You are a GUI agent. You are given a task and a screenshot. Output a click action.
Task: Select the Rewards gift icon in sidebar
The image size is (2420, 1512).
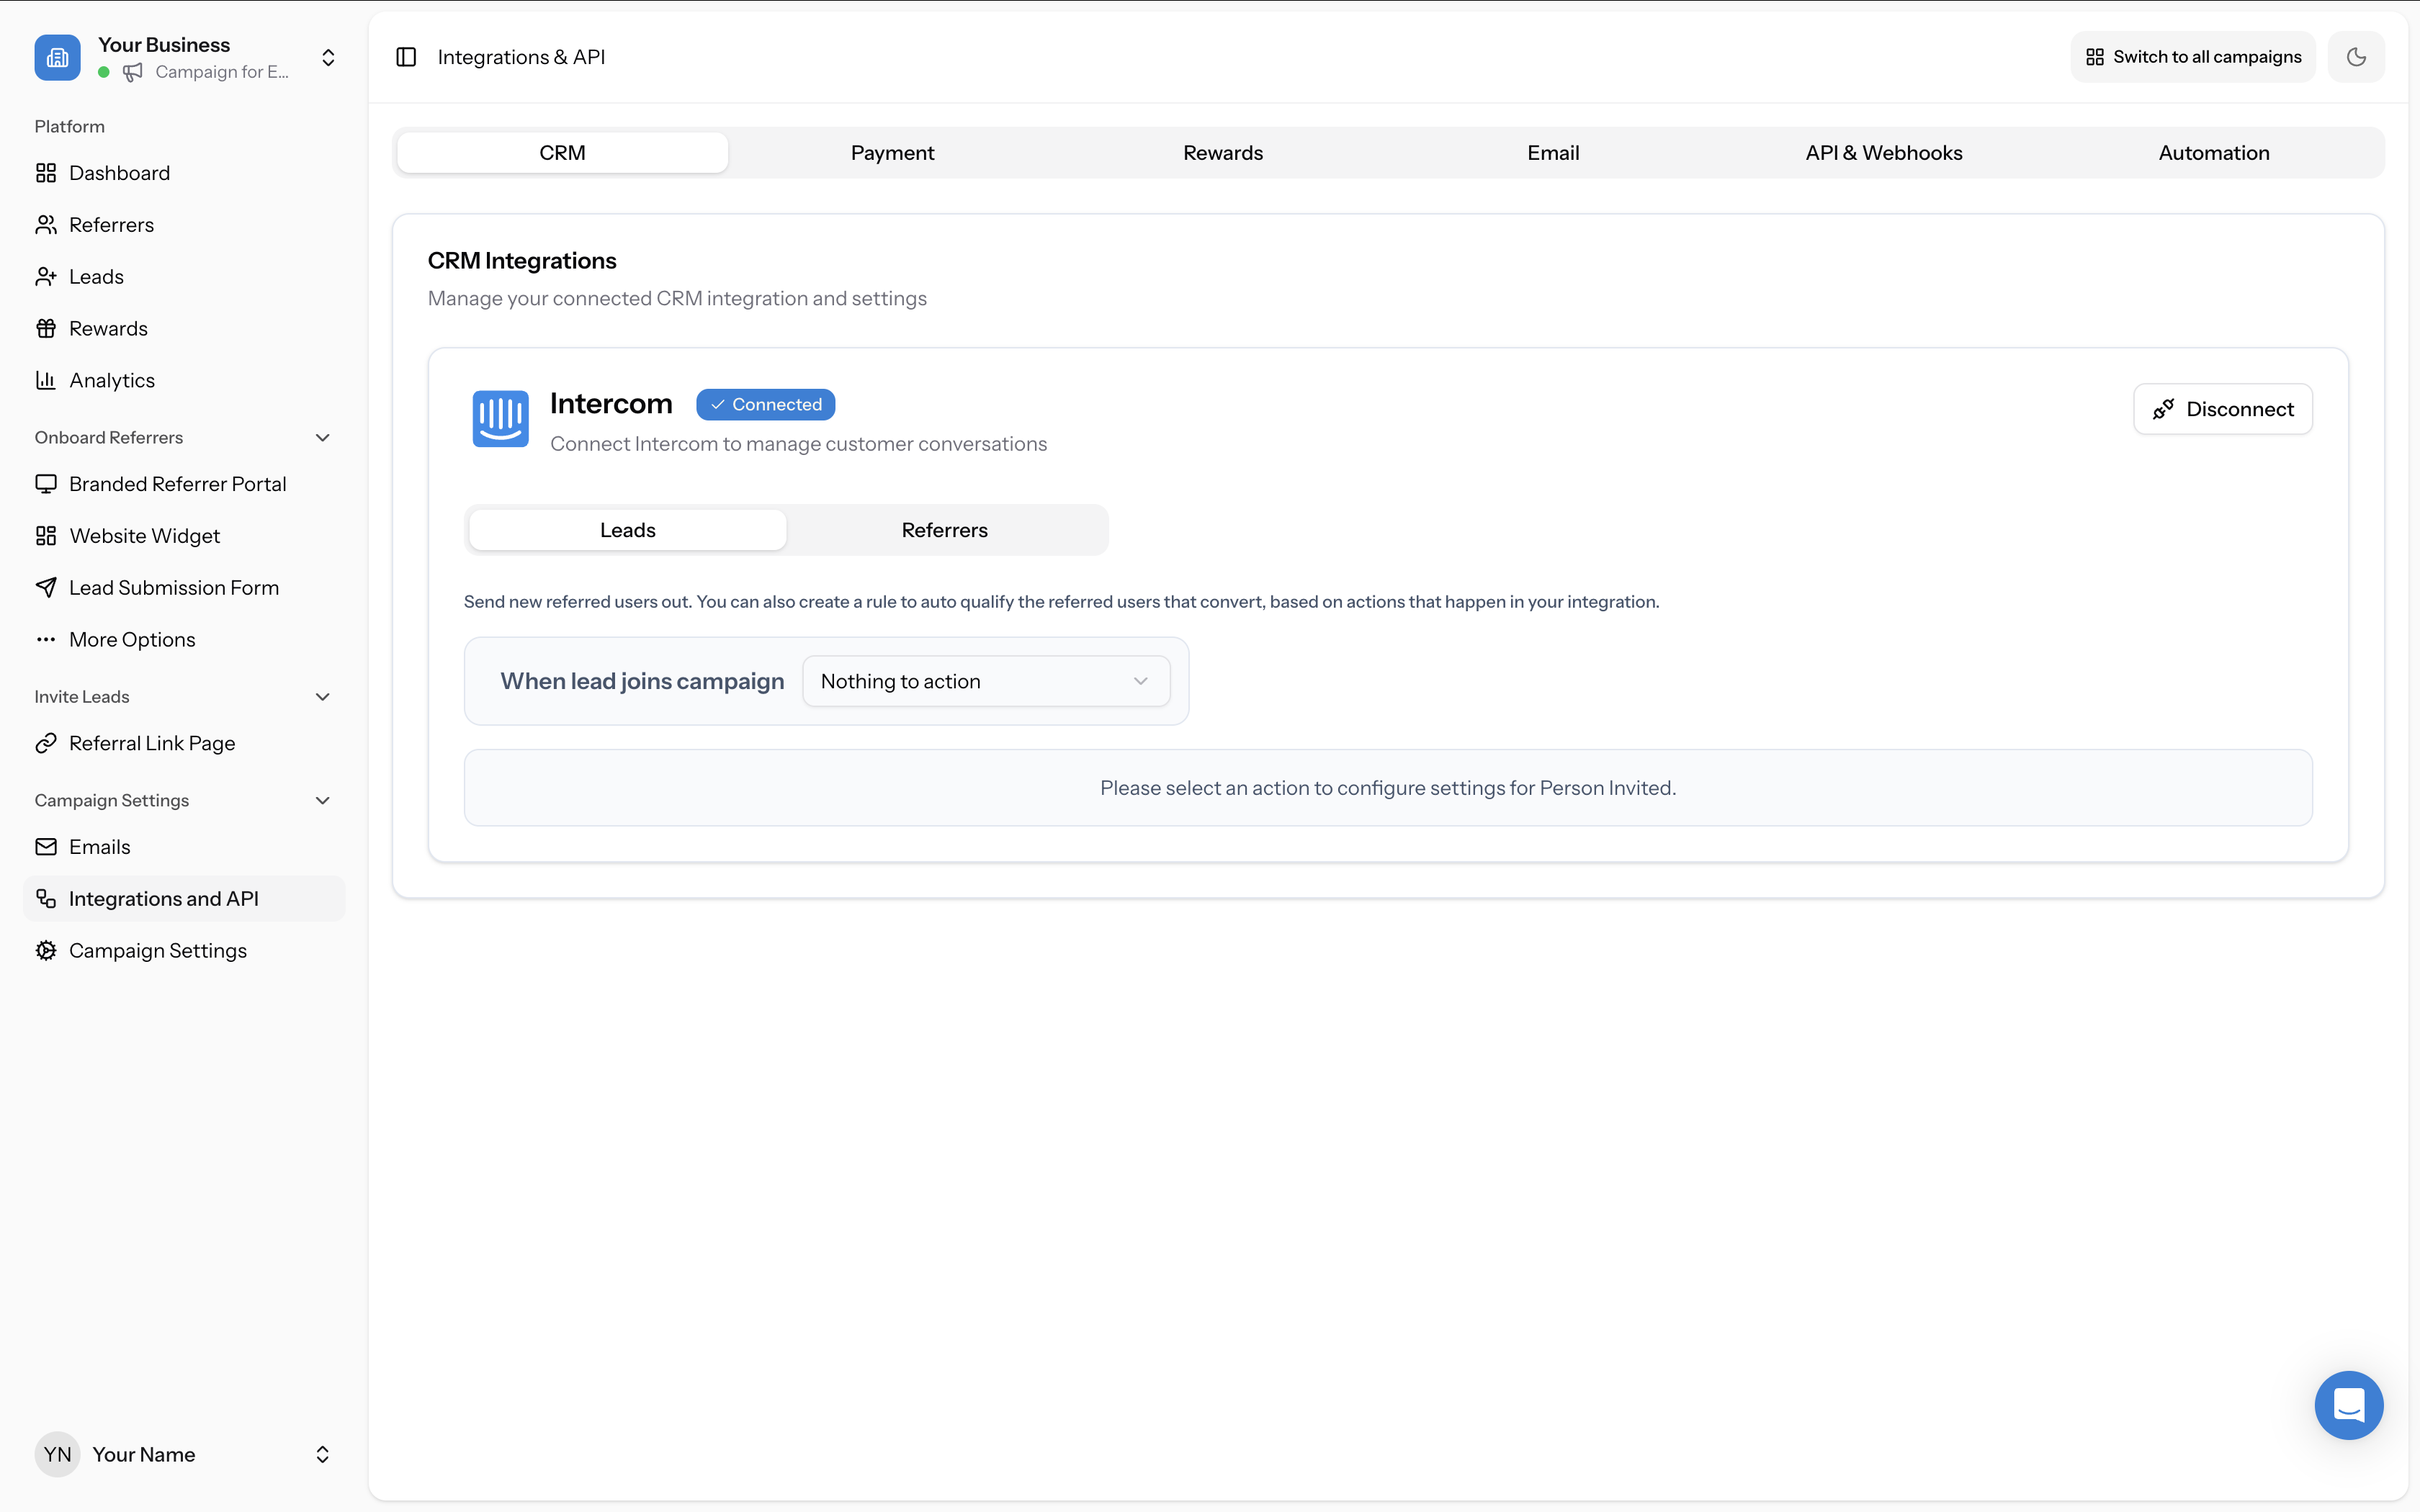pyautogui.click(x=46, y=328)
